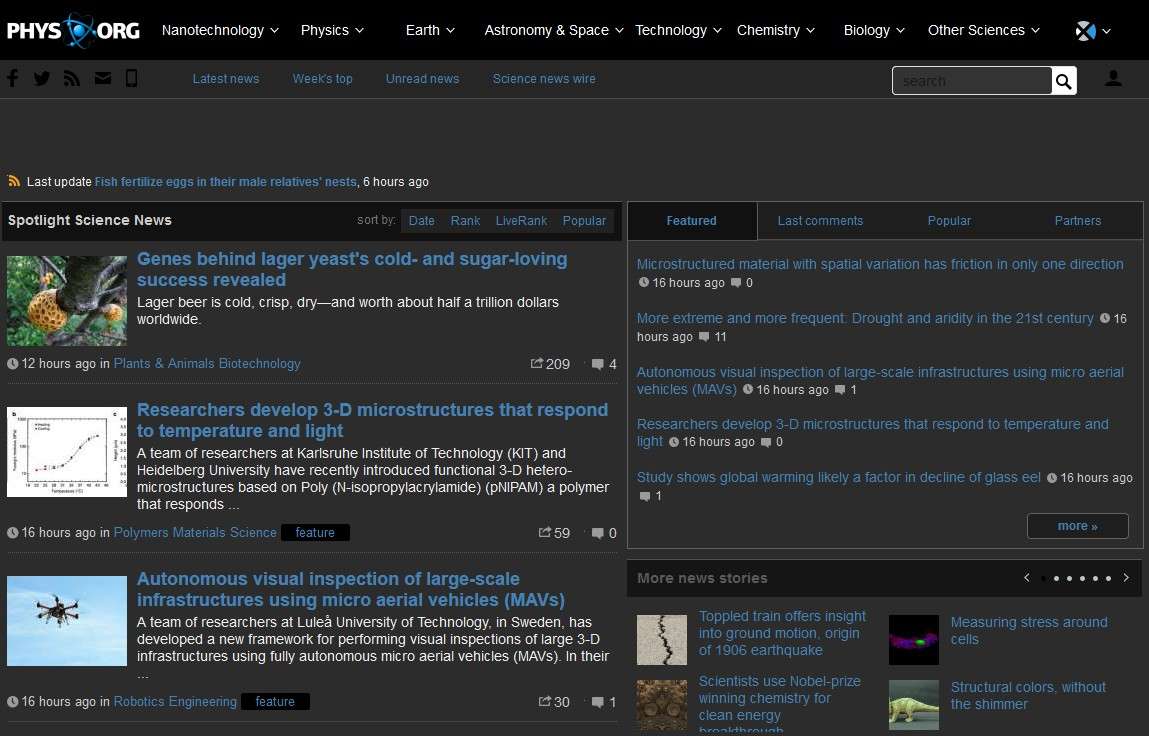Viewport: 1149px width, 736px height.
Task: Sort articles by Popular
Action: pyautogui.click(x=584, y=220)
